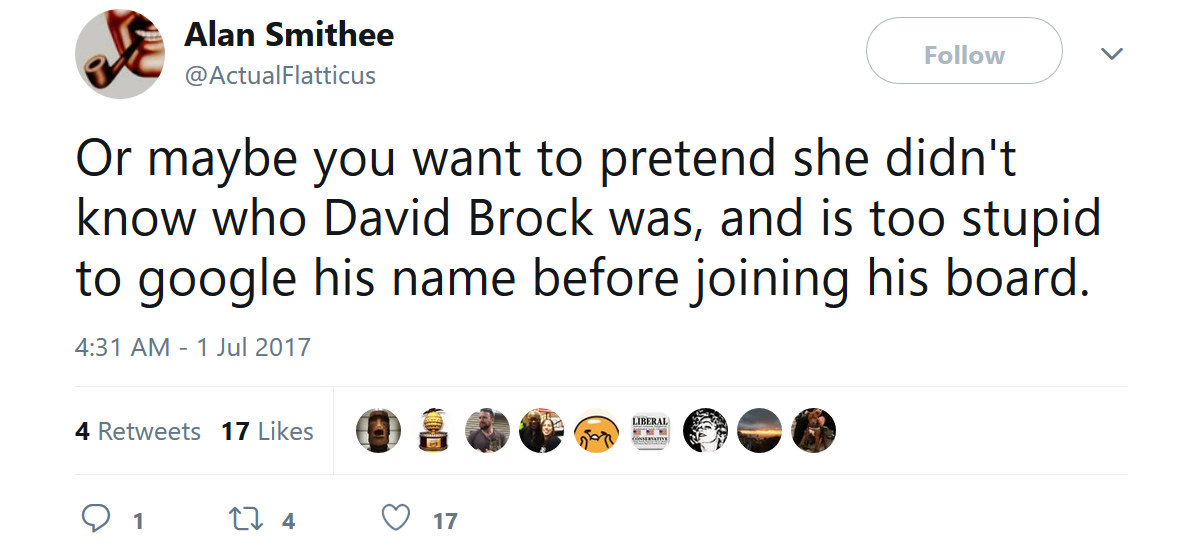The height and width of the screenshot is (542, 1202).
Task: Open the yellow Gudetama egg avatar
Action: point(596,431)
